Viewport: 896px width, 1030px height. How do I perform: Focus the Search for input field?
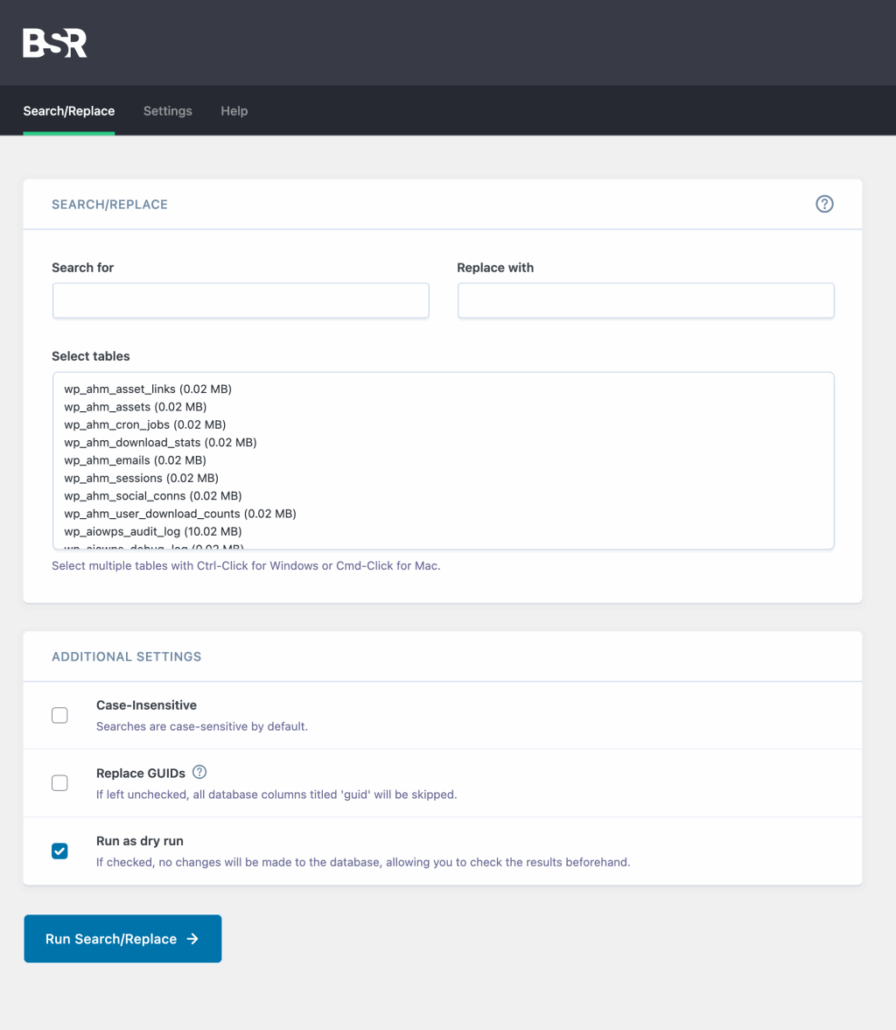240,301
